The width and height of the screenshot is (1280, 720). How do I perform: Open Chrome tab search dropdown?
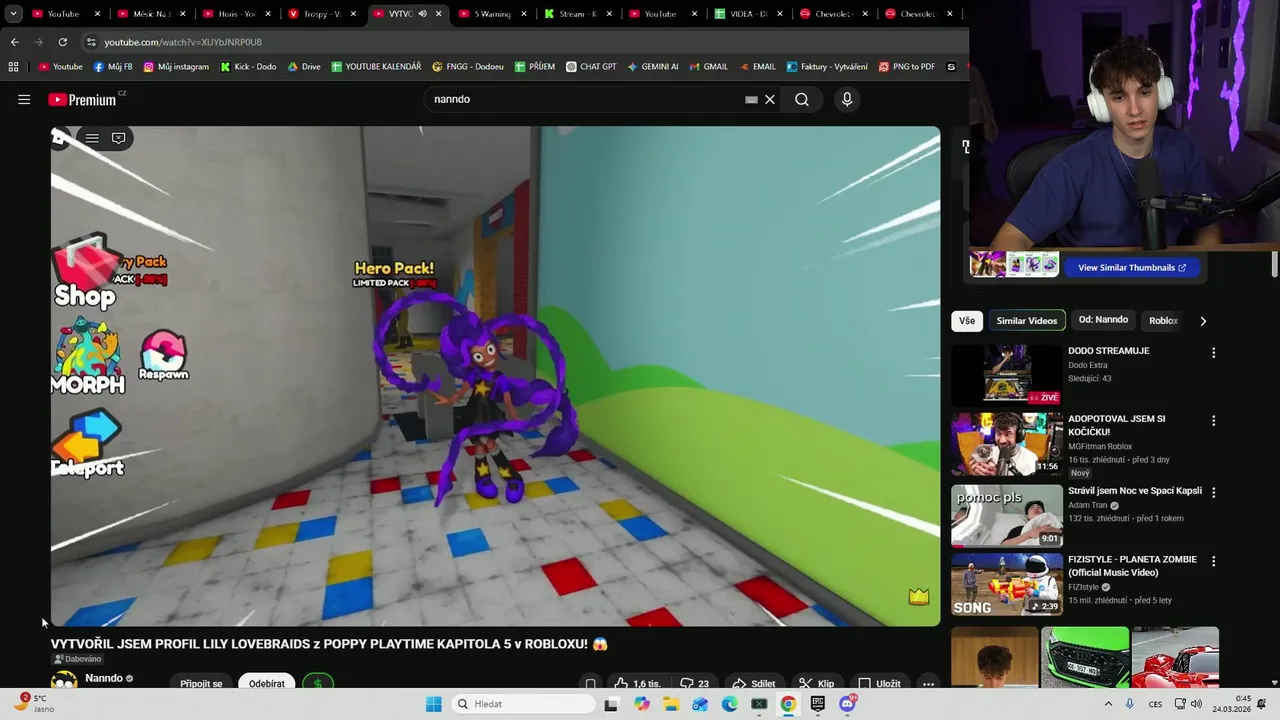13,14
